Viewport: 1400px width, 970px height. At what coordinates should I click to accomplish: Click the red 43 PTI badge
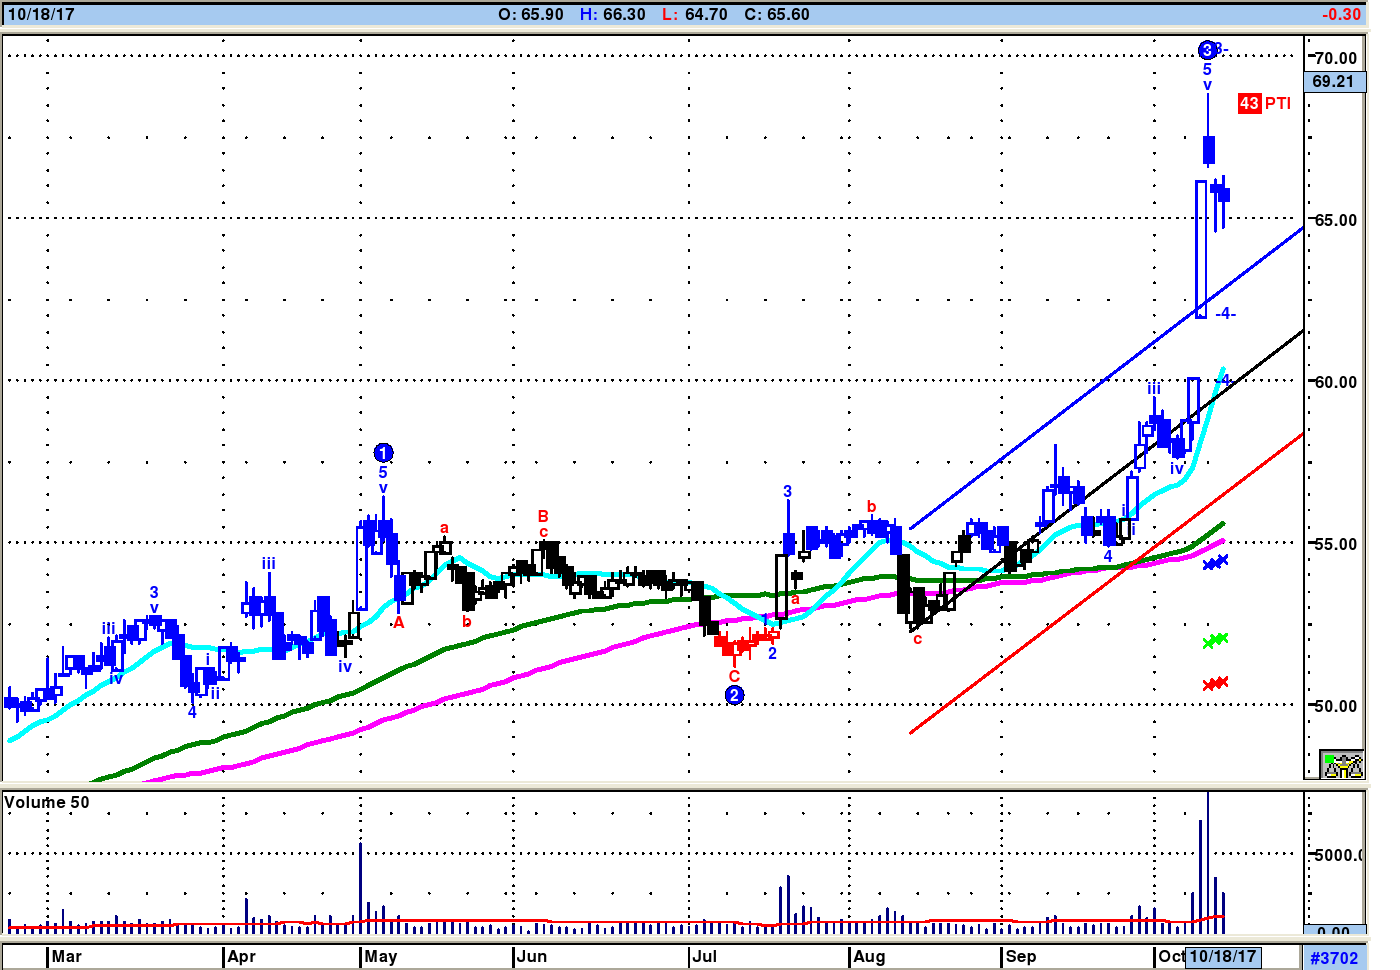(1249, 103)
